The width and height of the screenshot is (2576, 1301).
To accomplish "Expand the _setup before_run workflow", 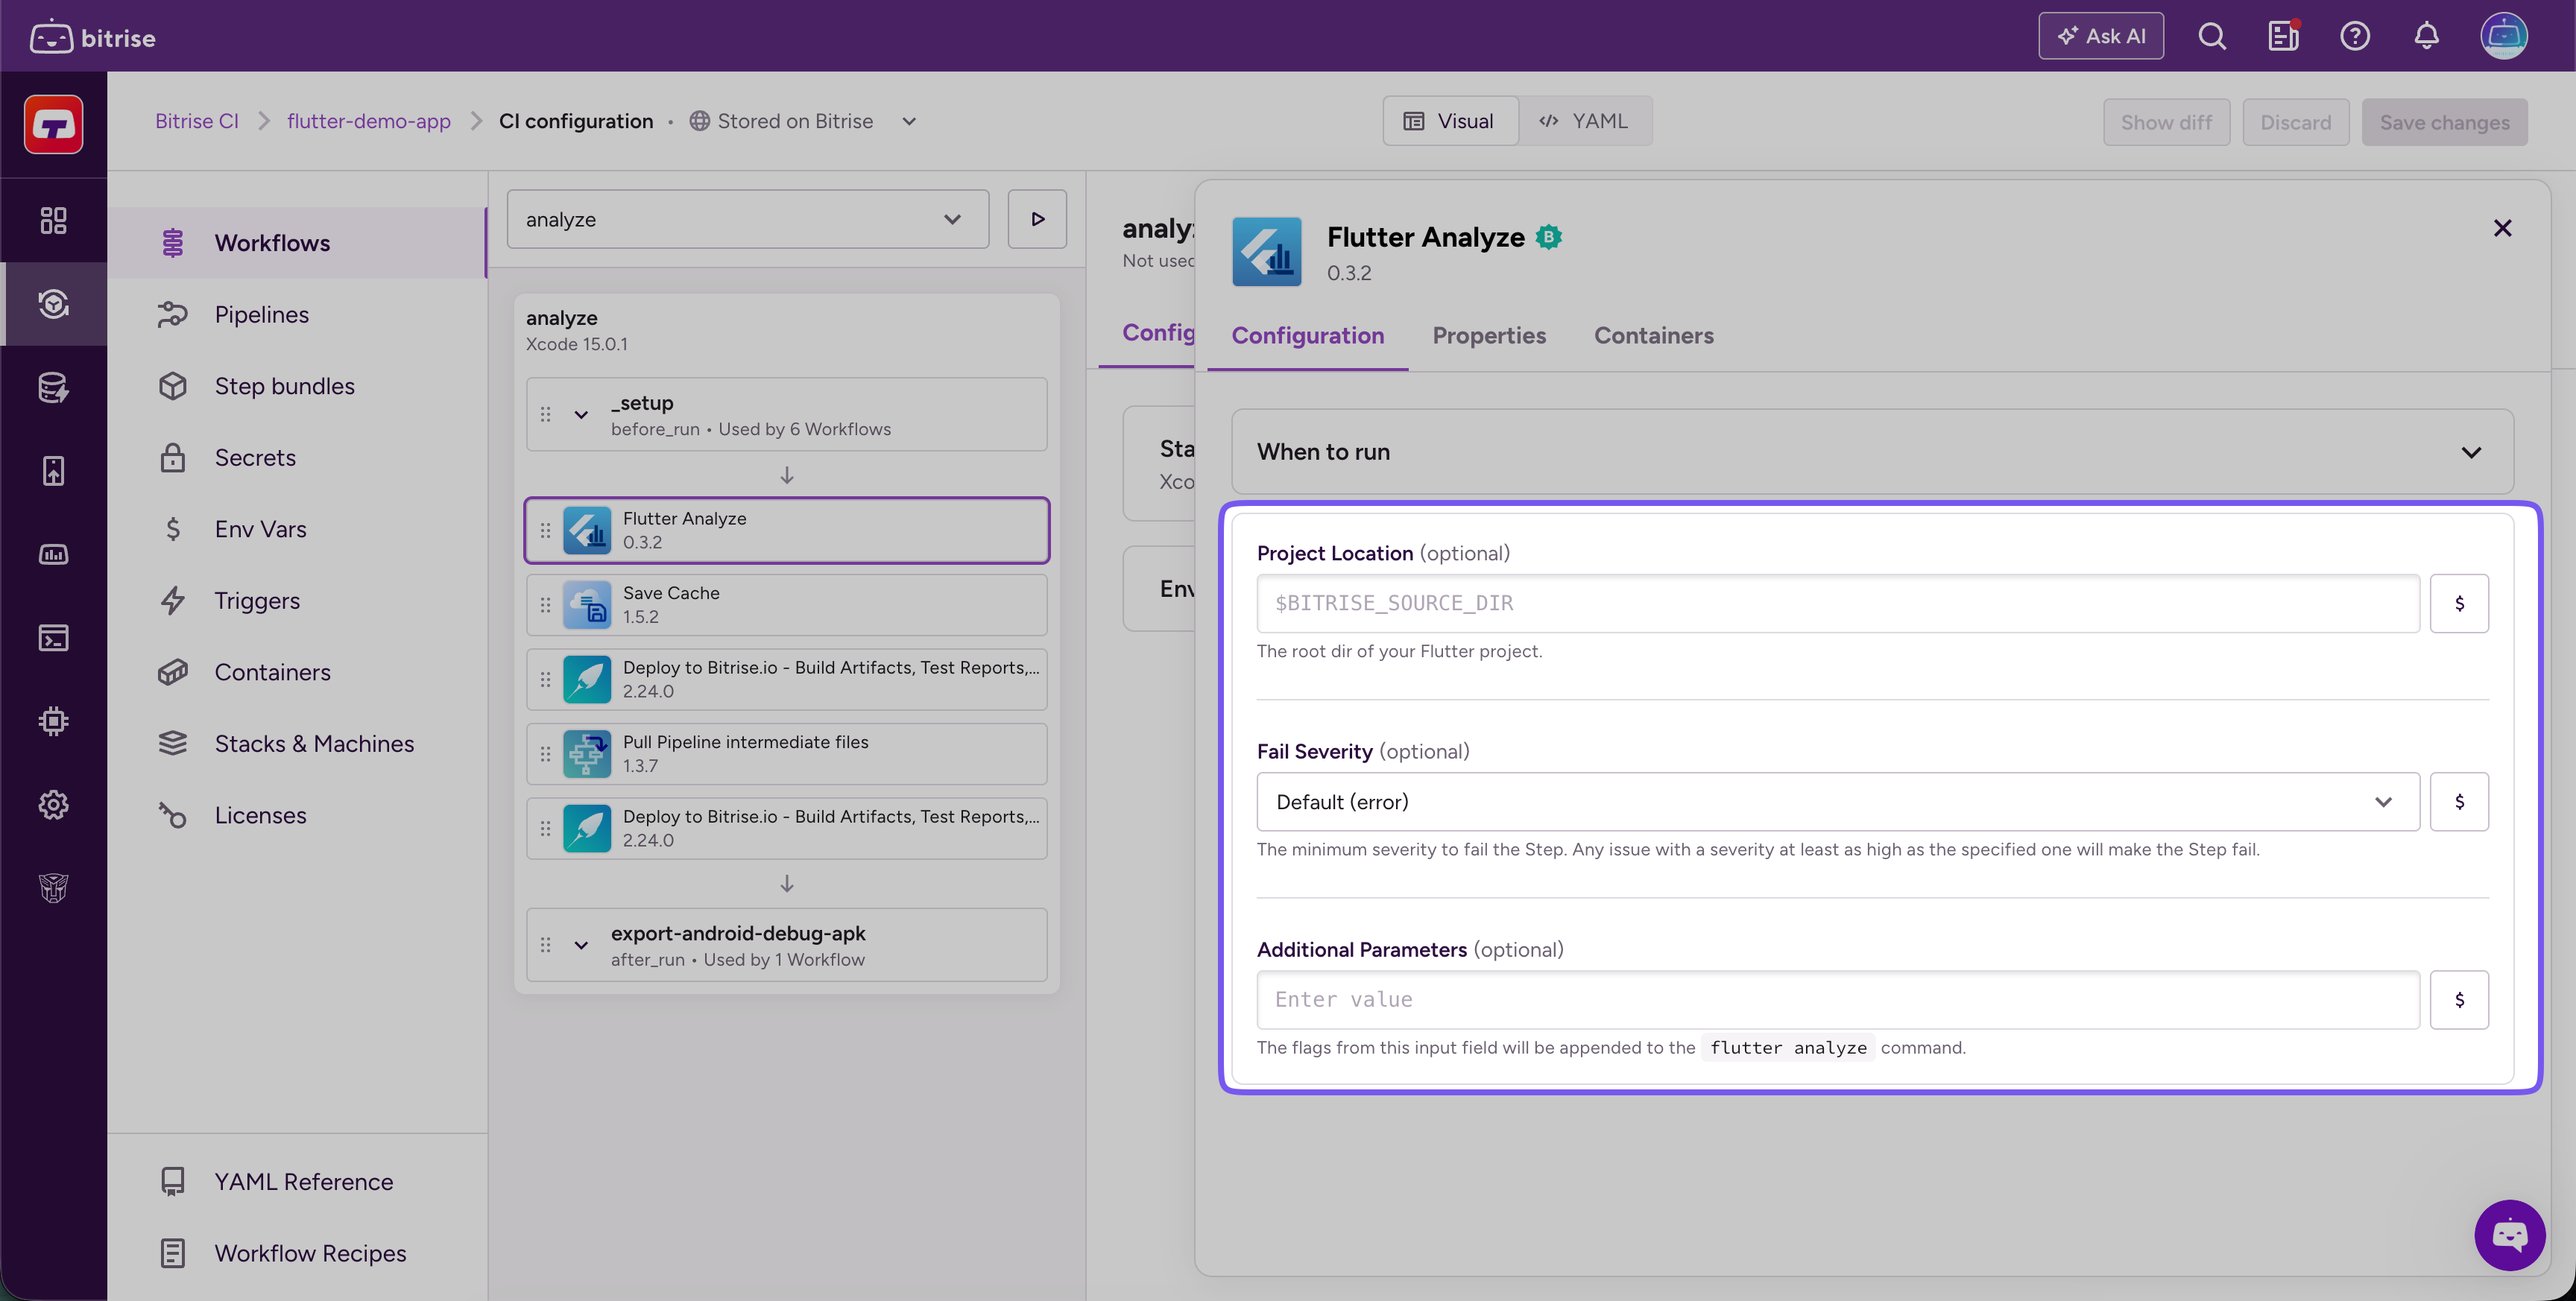I will pos(581,414).
